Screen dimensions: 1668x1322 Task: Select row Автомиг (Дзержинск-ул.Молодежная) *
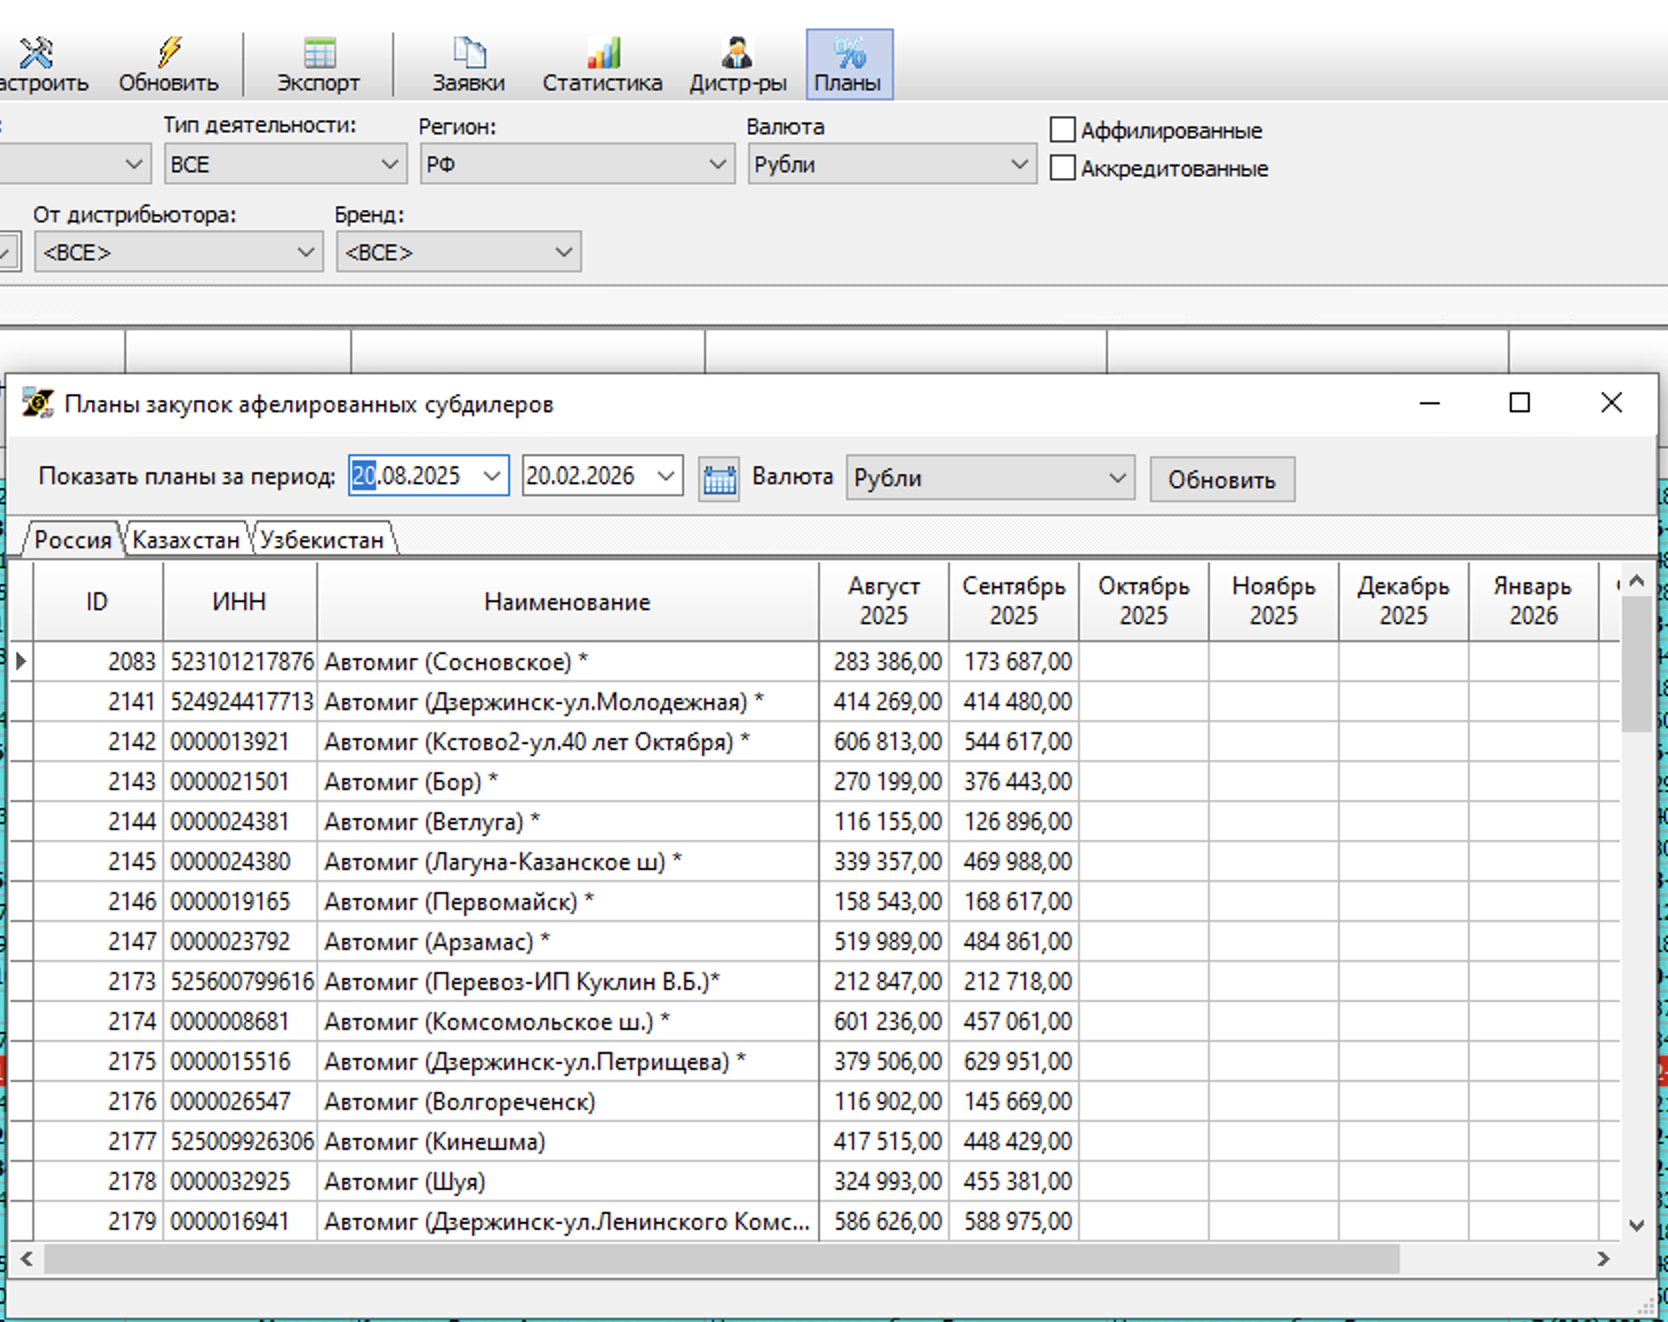(x=813, y=701)
